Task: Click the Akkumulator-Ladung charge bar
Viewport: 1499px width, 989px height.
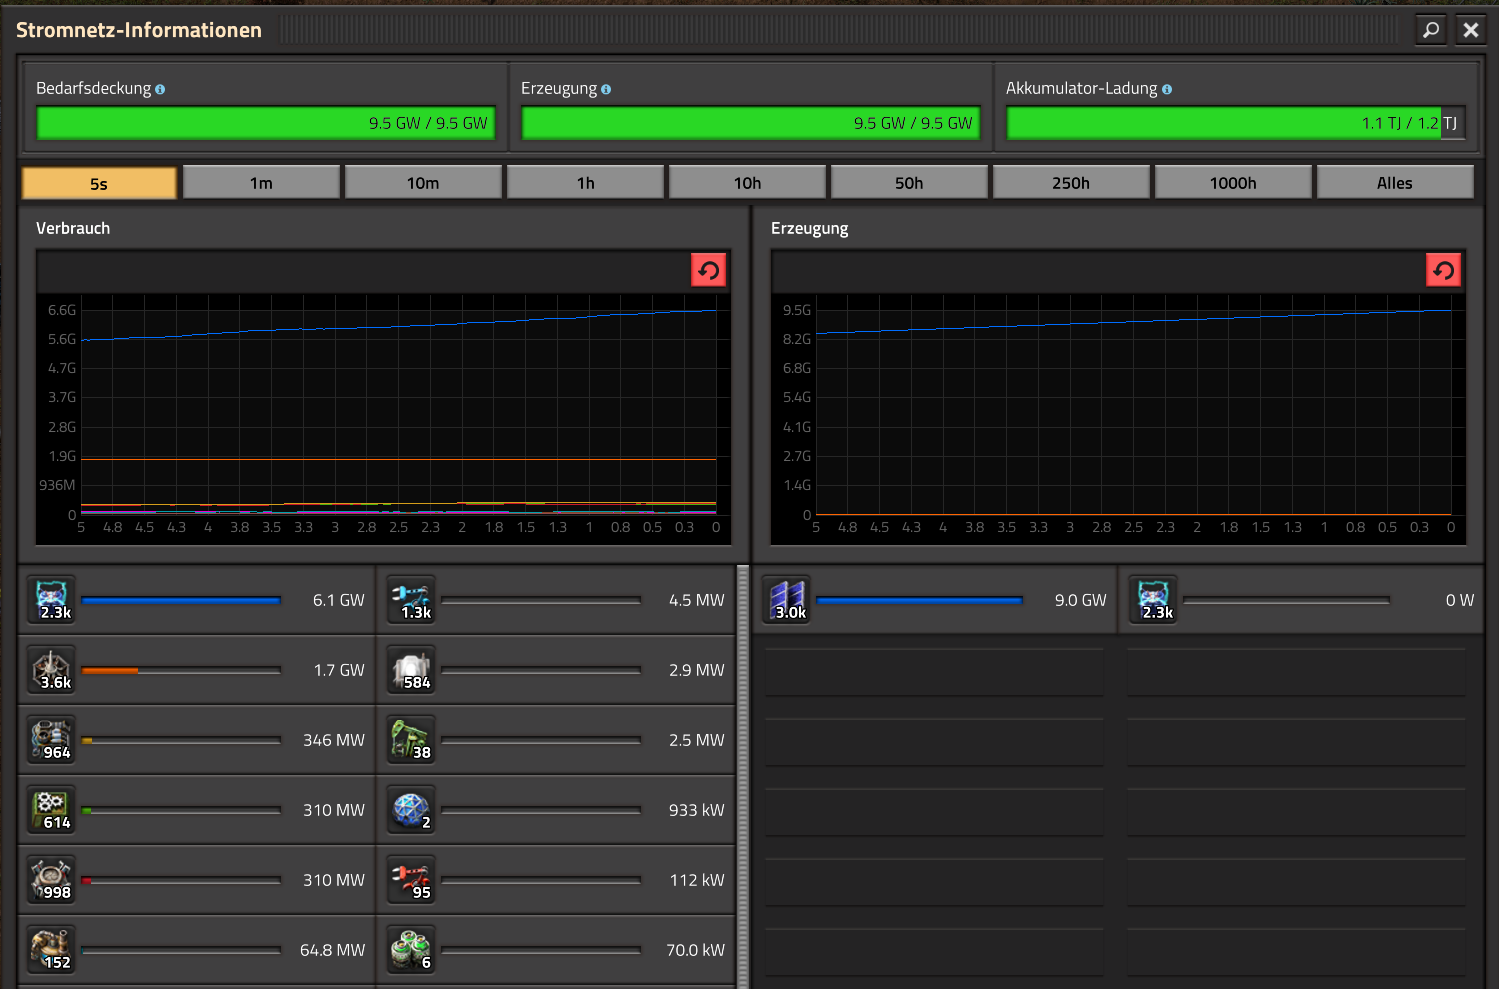Action: (x=1236, y=123)
